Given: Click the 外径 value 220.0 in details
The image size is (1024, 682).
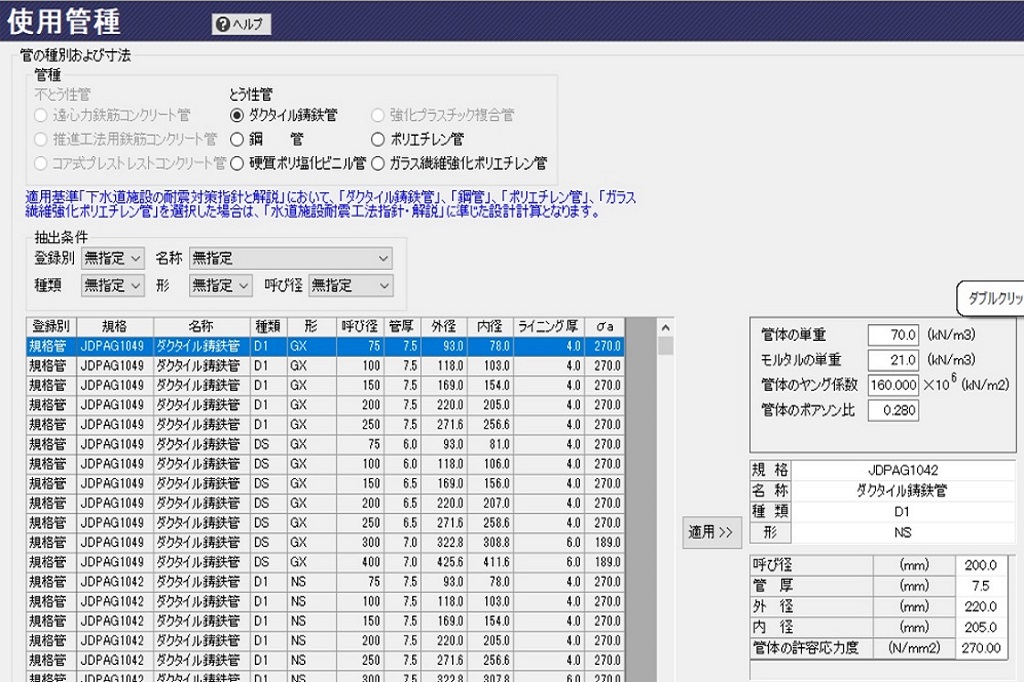Looking at the screenshot, I should click(980, 607).
